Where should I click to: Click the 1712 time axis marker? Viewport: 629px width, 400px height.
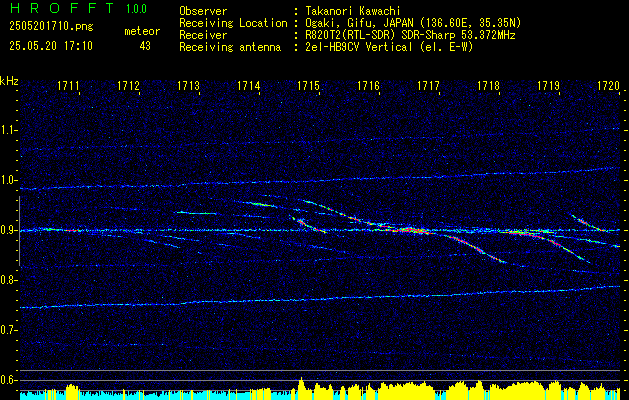click(x=129, y=85)
